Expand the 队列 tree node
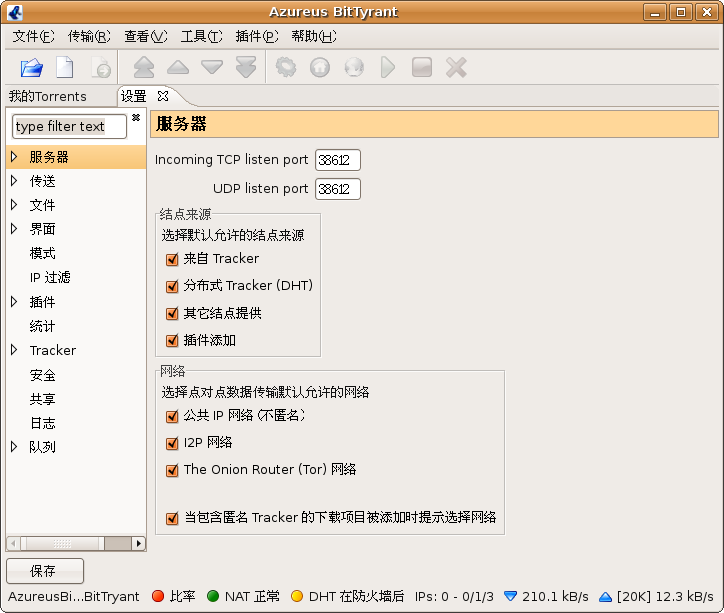 14,447
